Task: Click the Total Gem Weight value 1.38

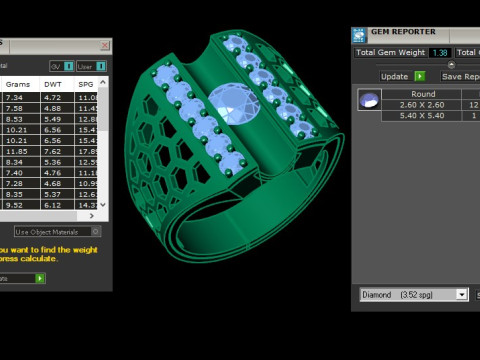Action: coord(440,53)
